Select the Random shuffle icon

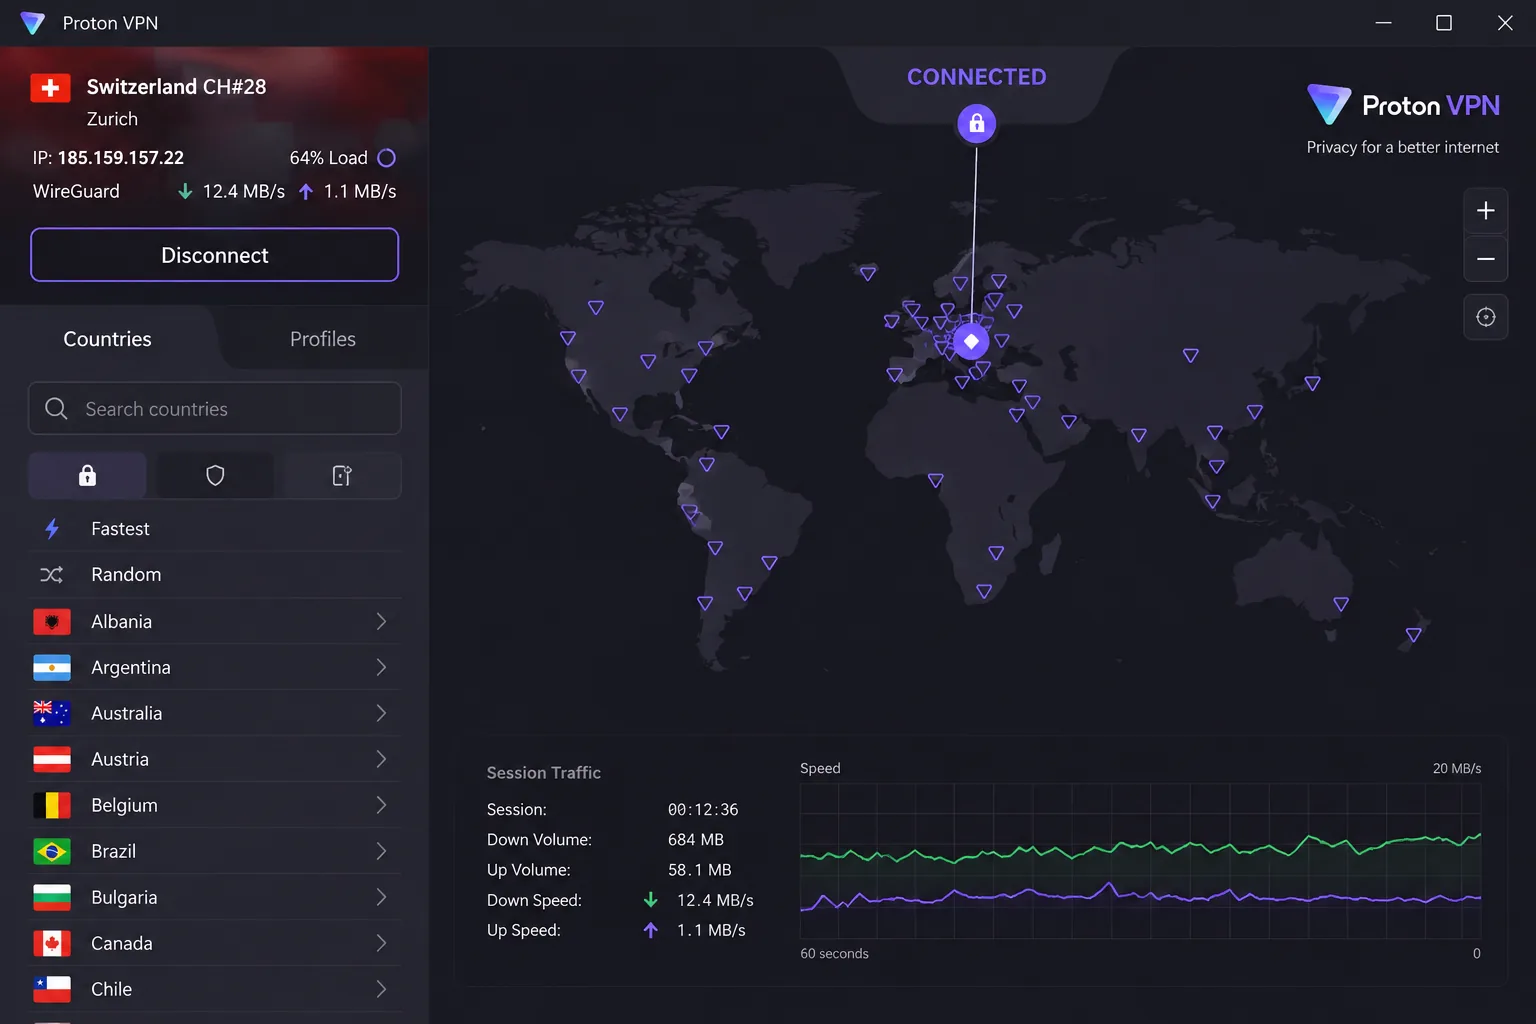[x=51, y=575]
